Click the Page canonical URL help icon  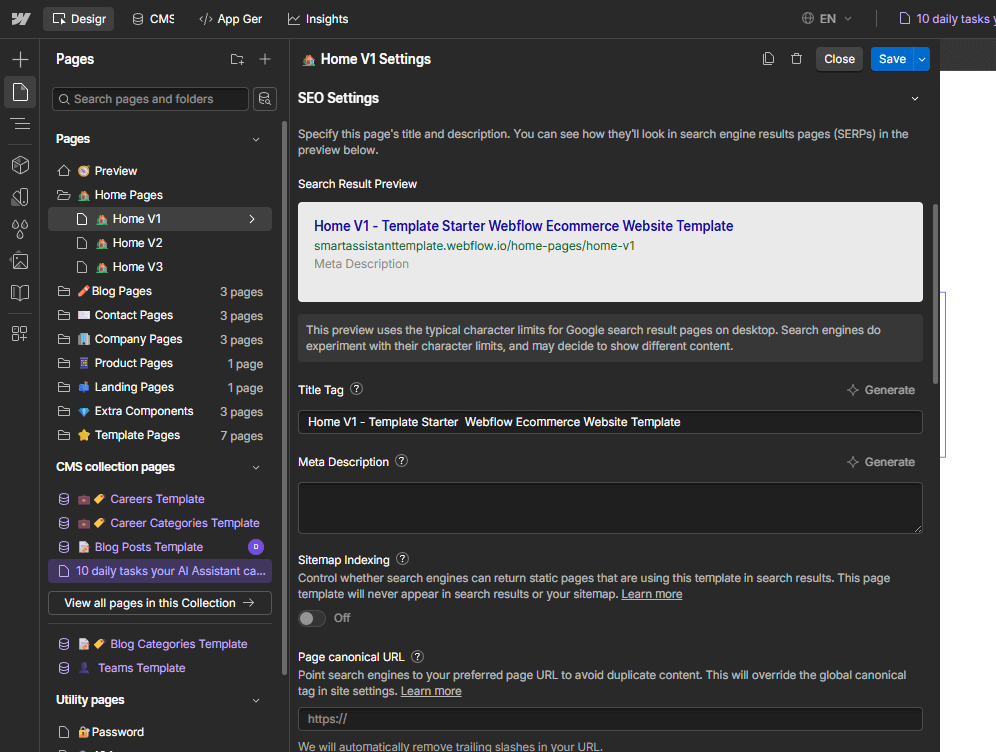point(417,657)
